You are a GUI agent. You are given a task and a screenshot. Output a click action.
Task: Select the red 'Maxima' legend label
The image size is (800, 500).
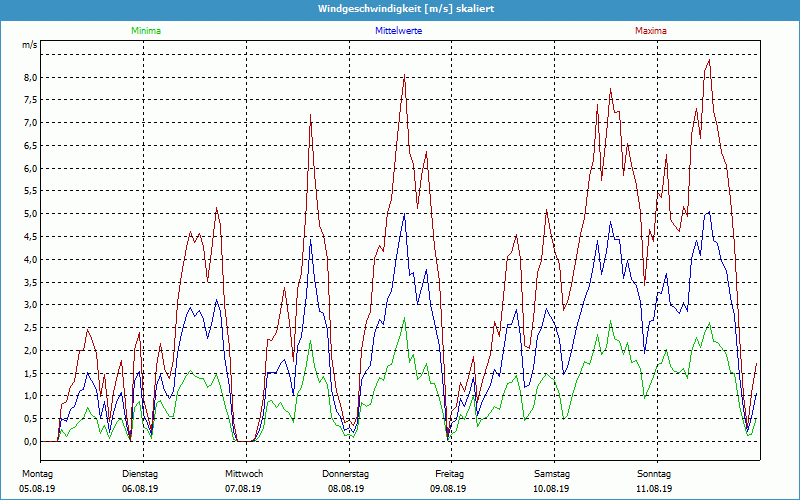(651, 31)
